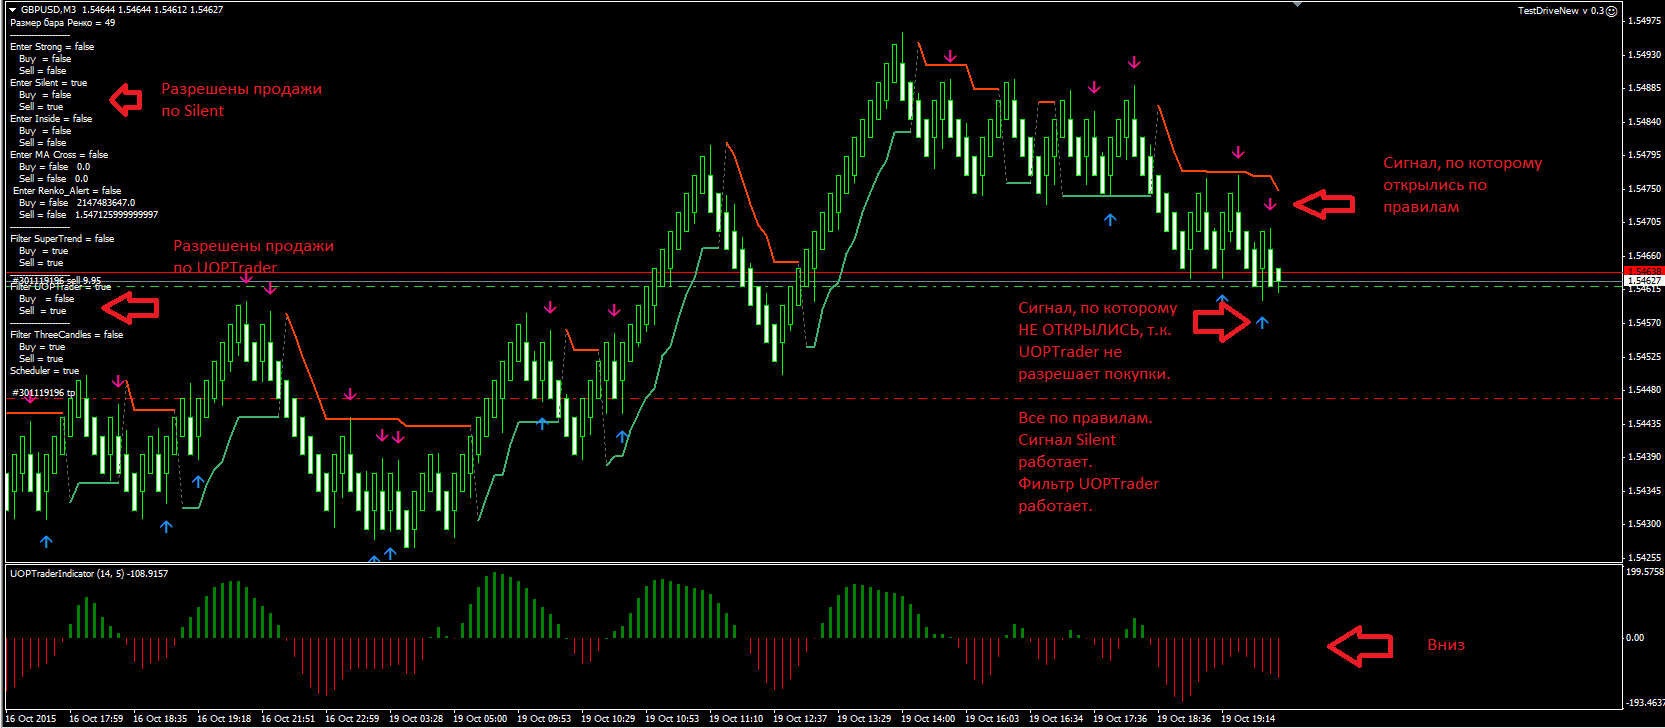Click the '16 Oct 19:18' time label
1665x728 pixels.
[224, 719]
